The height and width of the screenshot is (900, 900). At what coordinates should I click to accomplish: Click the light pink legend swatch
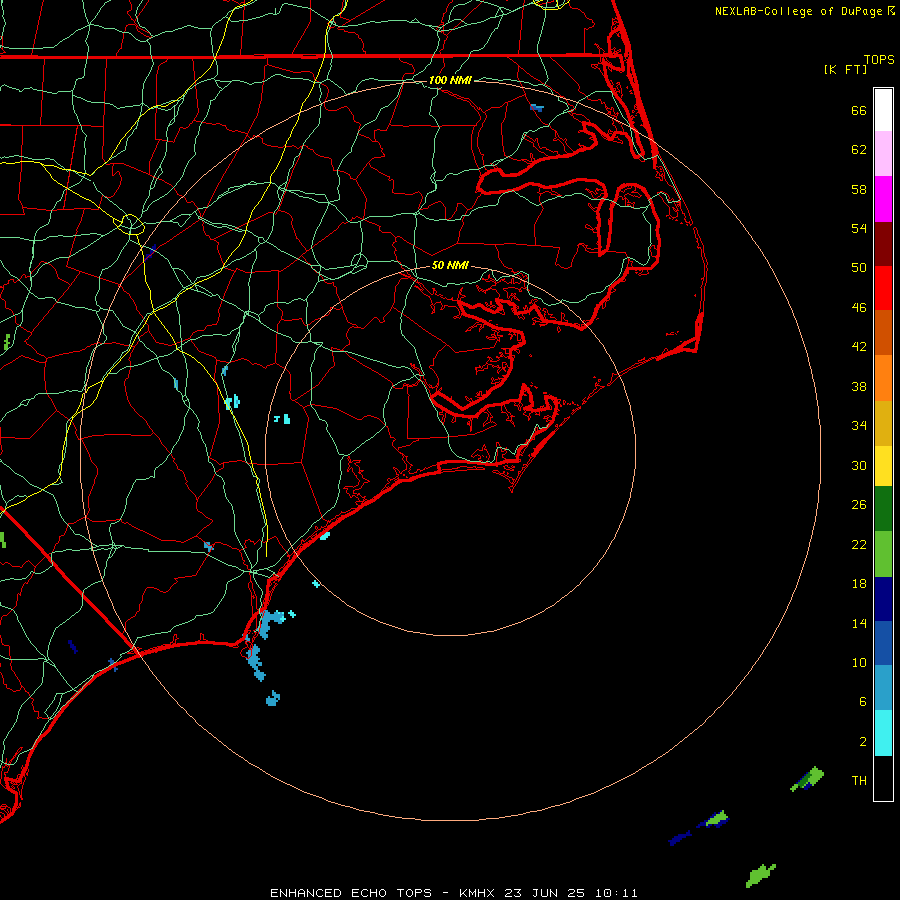click(883, 154)
